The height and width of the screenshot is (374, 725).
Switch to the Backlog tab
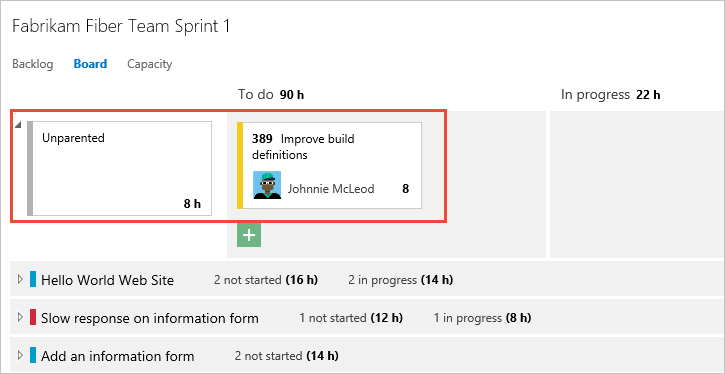[32, 64]
